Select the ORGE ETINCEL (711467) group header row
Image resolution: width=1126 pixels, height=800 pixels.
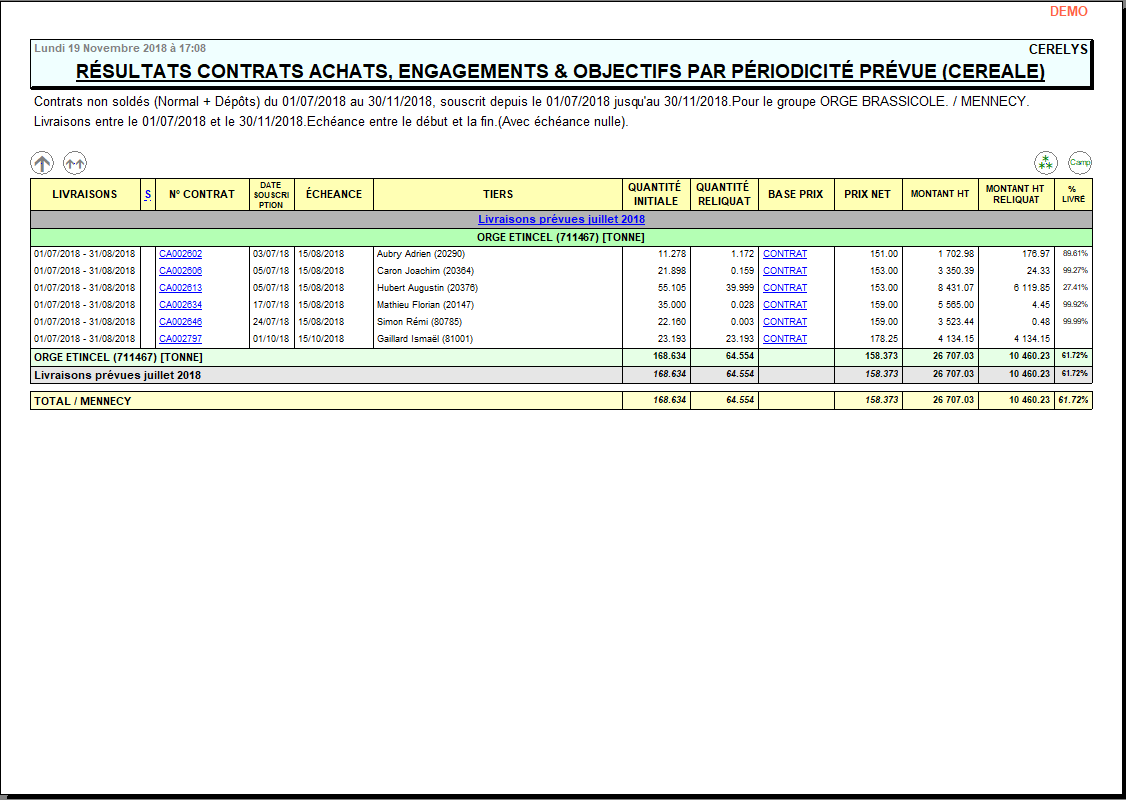click(561, 237)
